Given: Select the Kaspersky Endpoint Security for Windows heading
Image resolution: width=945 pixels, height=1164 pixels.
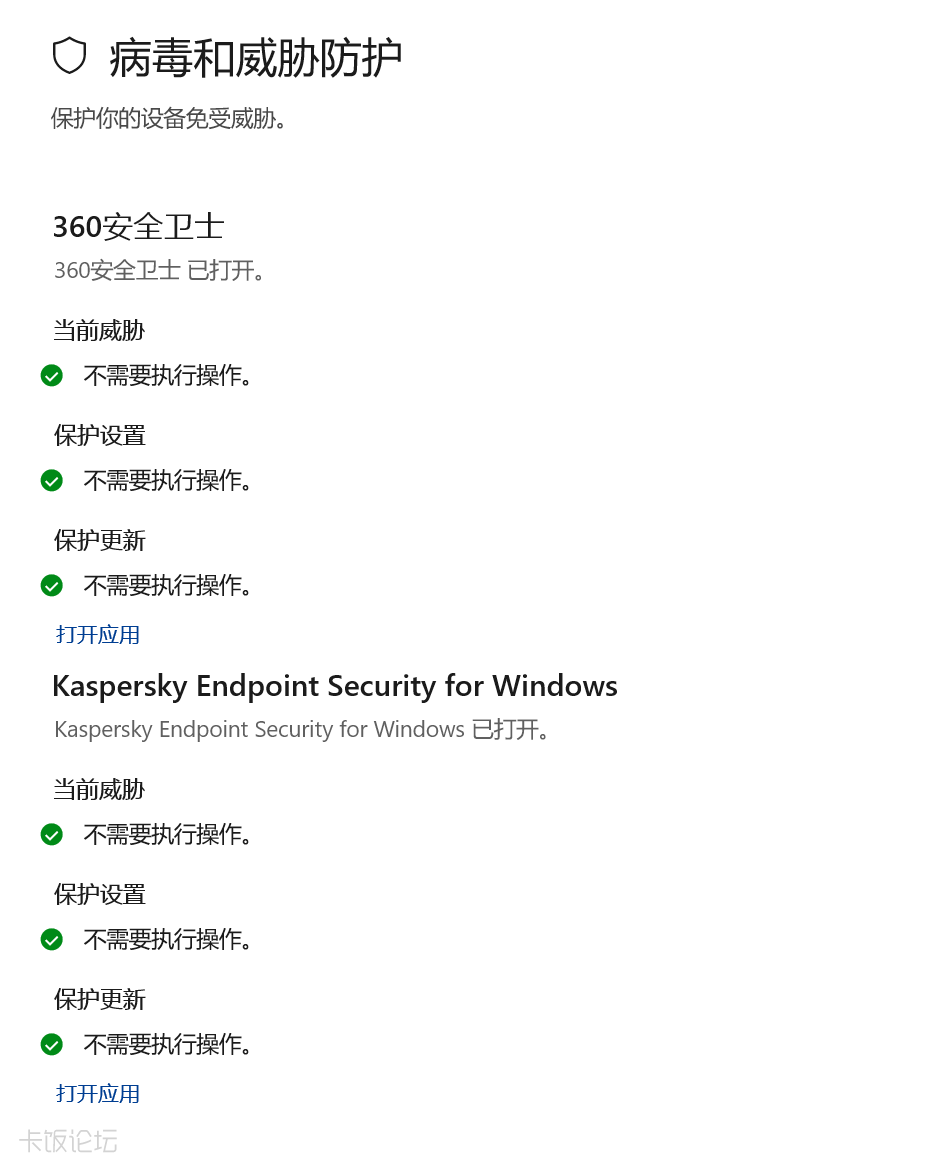Looking at the screenshot, I should point(335,686).
